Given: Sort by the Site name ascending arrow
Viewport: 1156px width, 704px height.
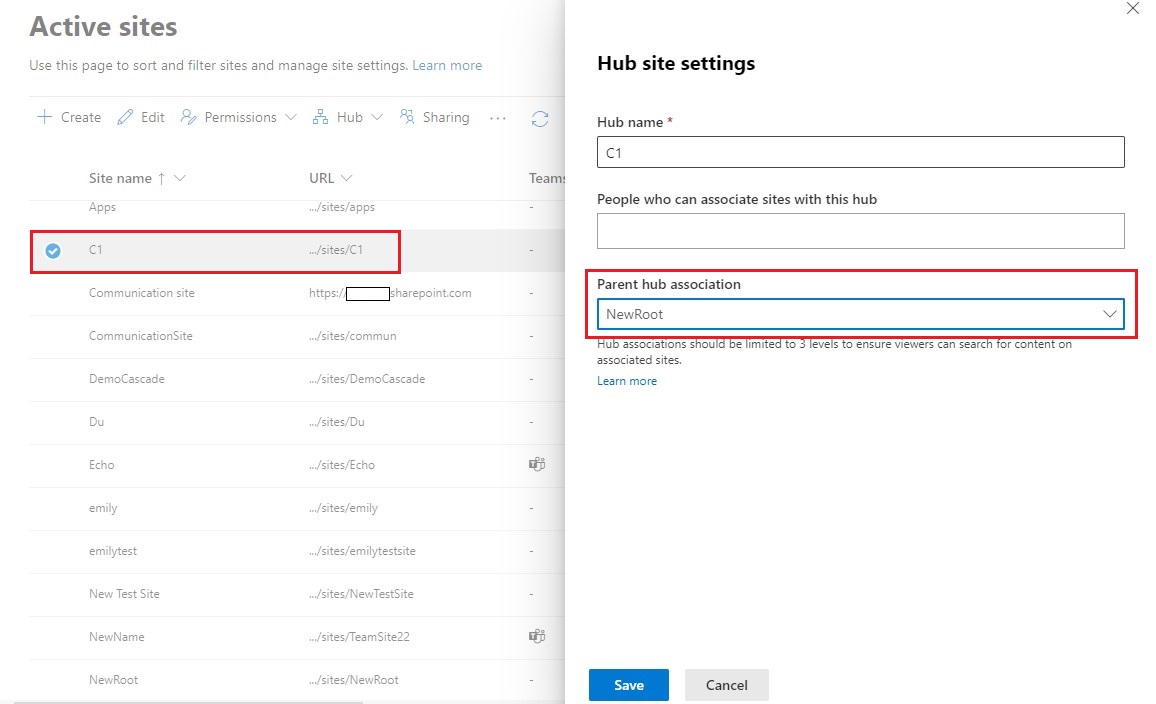Looking at the screenshot, I should [x=161, y=178].
